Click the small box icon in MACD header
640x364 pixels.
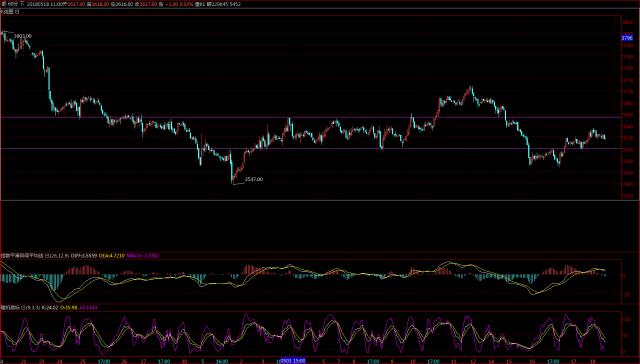pos(47,256)
